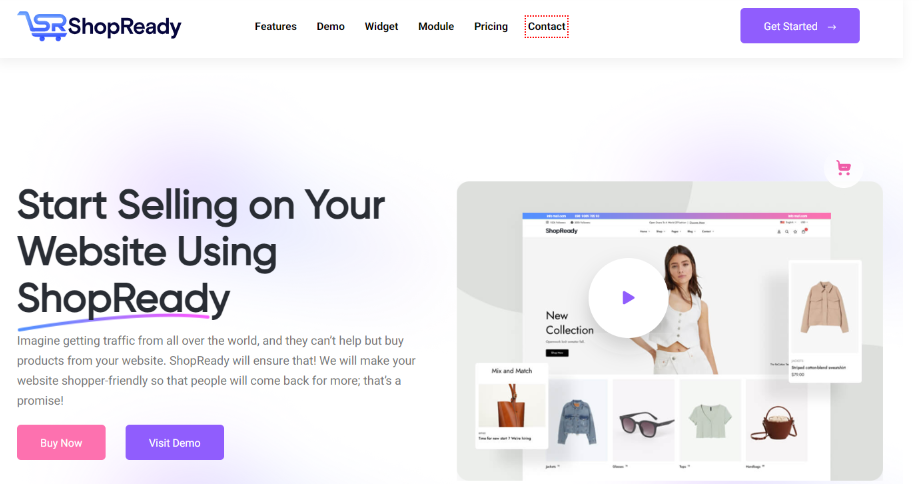The height and width of the screenshot is (484, 919).
Task: Open the Mix and Match card
Action: click(512, 405)
